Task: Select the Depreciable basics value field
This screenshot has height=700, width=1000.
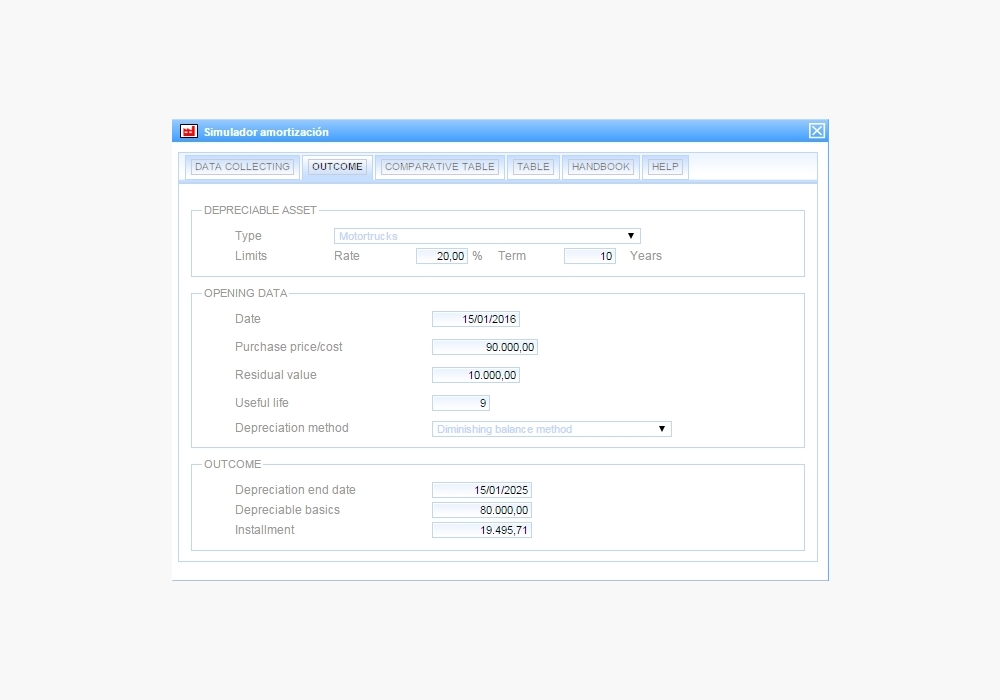Action: pyautogui.click(x=482, y=510)
